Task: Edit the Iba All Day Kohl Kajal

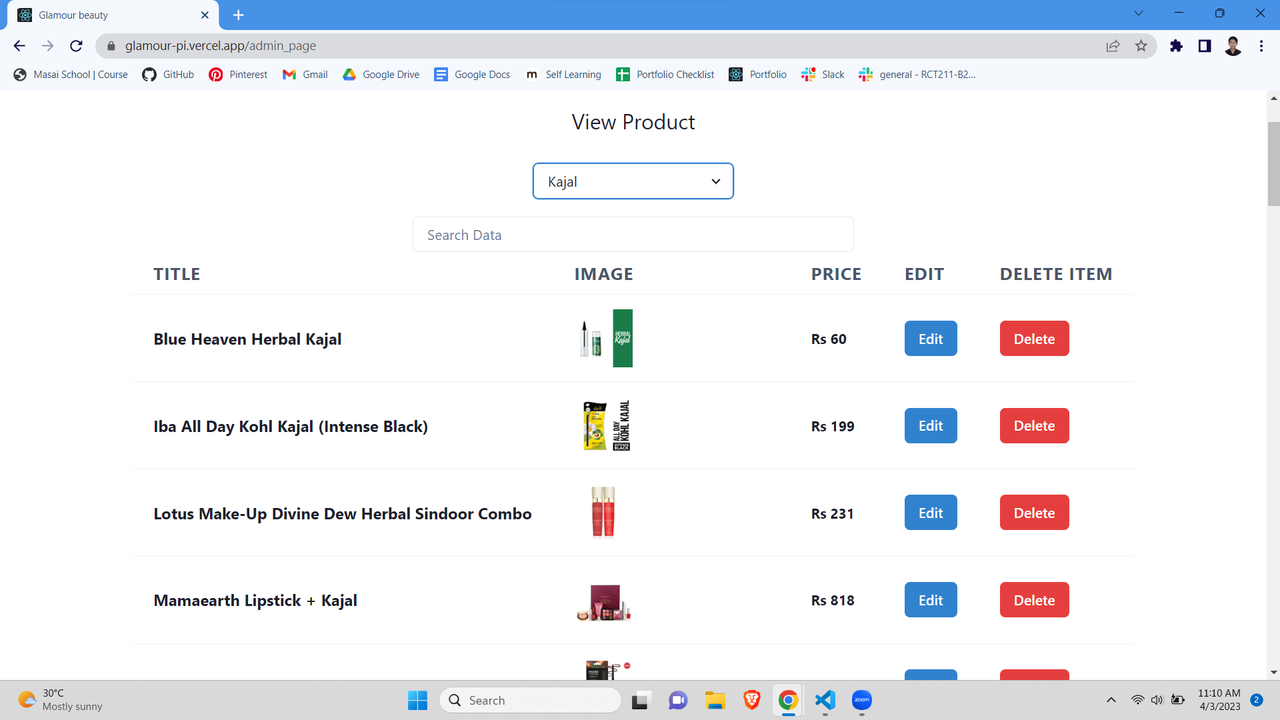Action: [x=931, y=425]
